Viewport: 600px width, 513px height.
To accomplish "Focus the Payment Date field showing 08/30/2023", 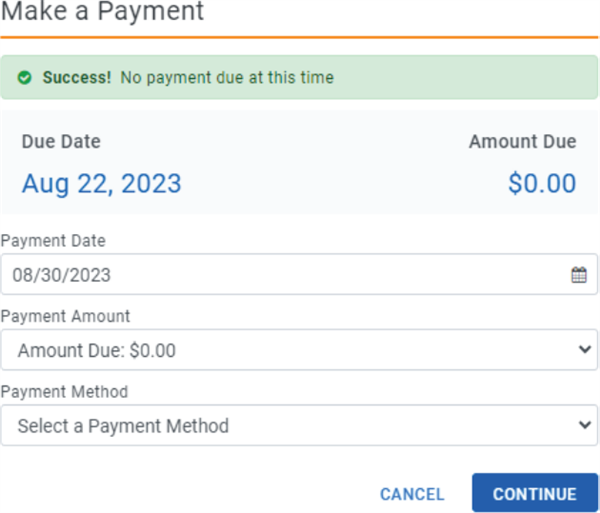I will coord(299,274).
